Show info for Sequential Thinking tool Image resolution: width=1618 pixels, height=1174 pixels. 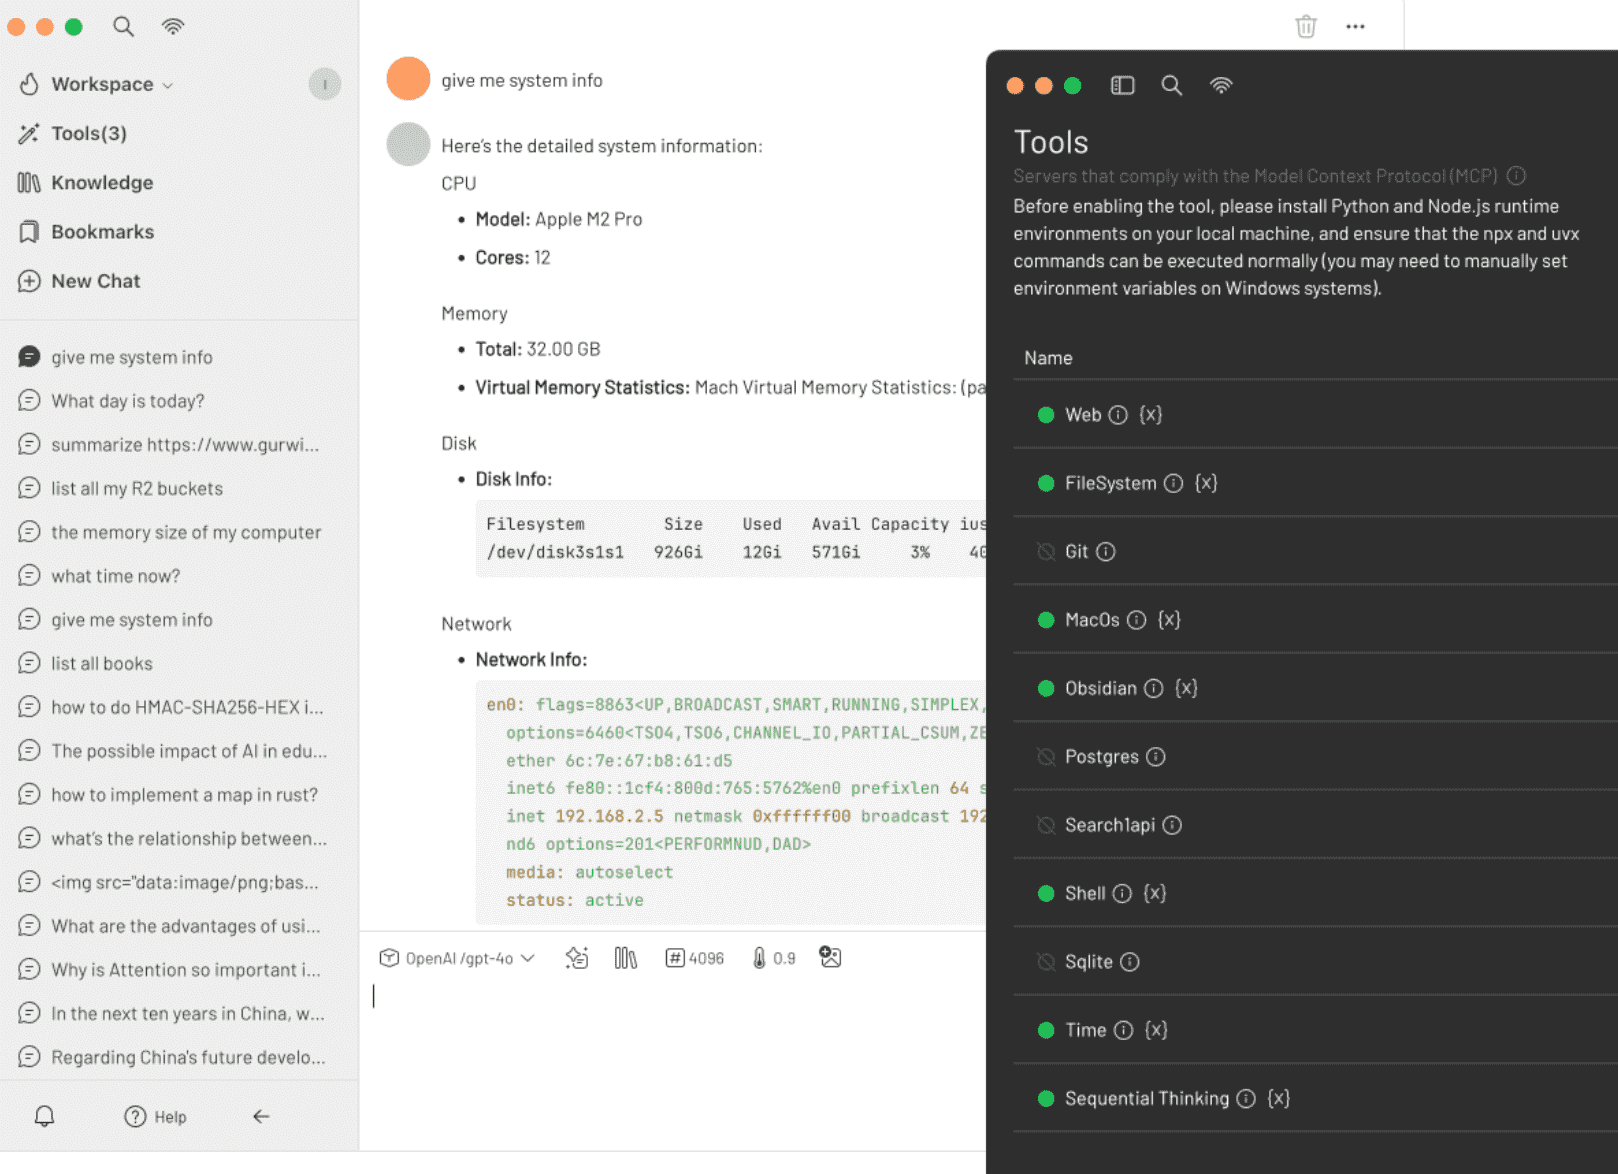coord(1246,1098)
